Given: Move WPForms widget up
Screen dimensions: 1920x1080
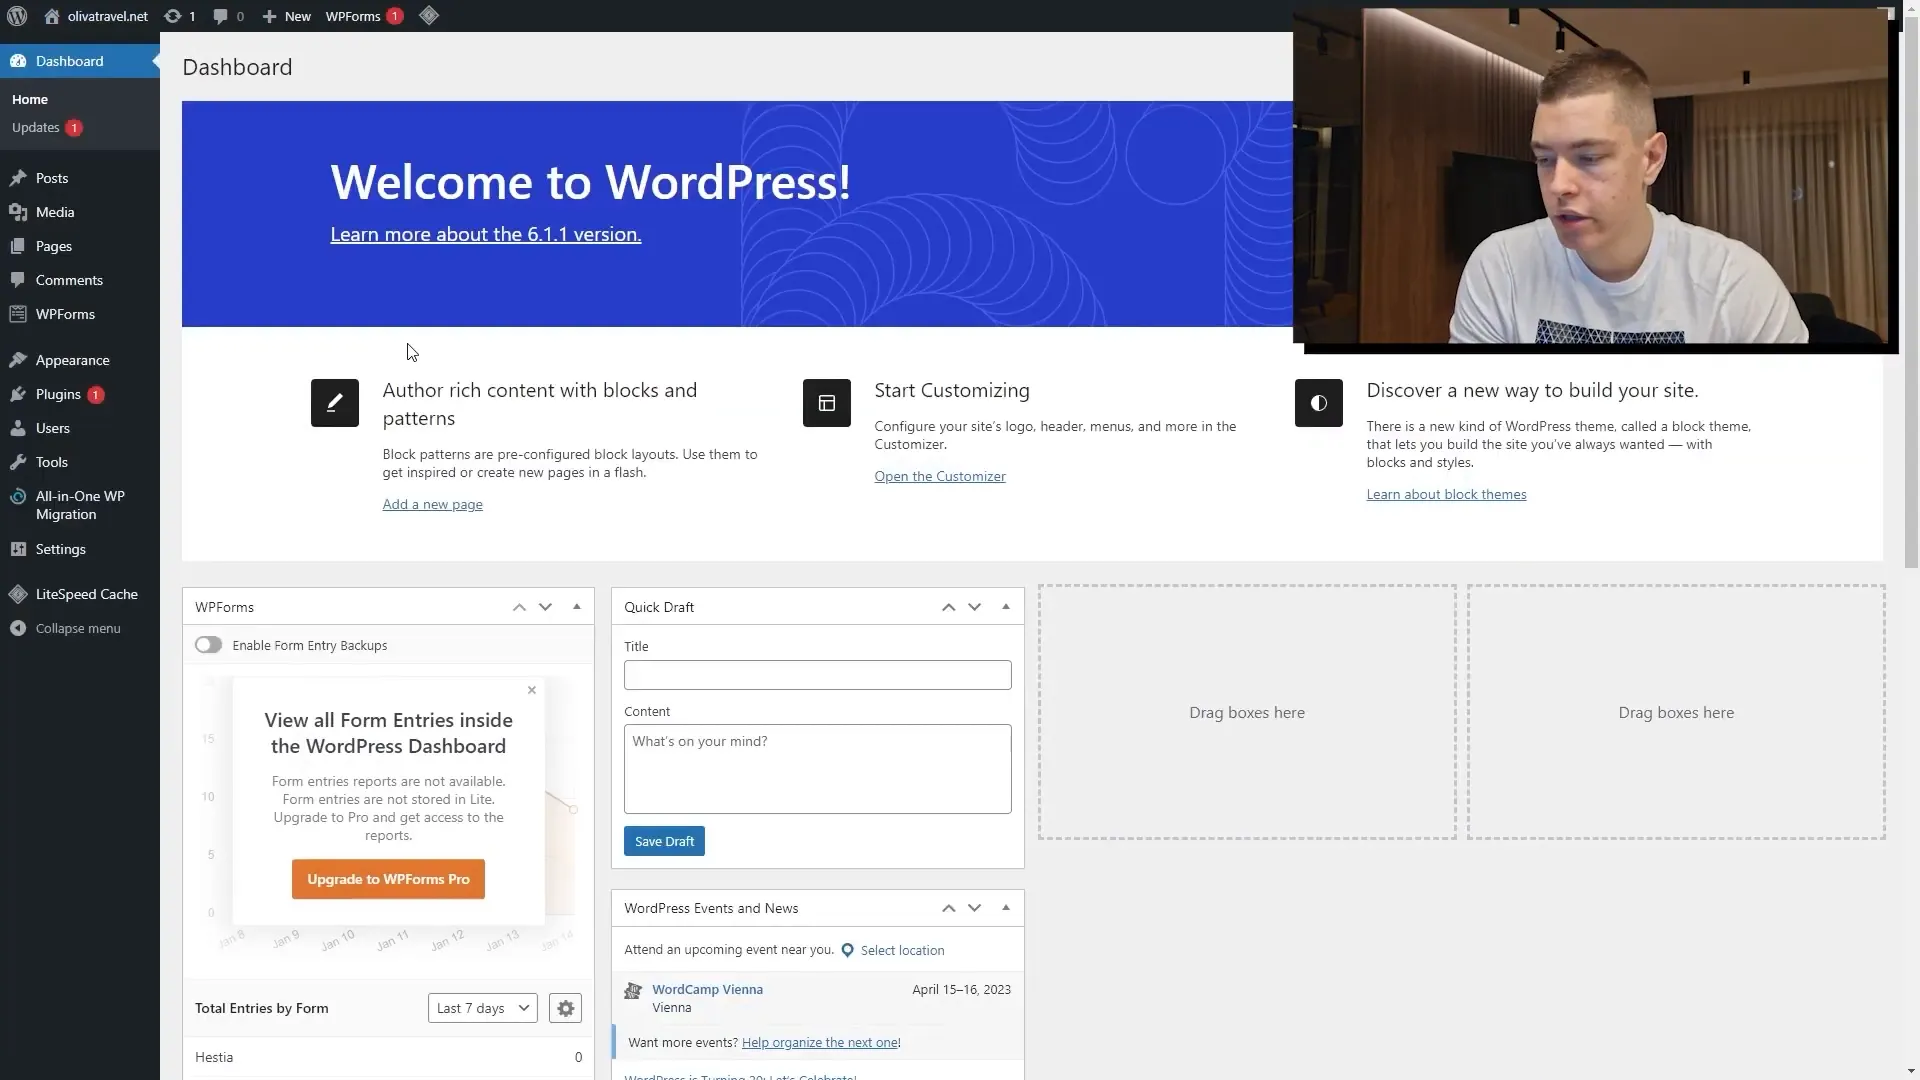Looking at the screenshot, I should [x=519, y=607].
